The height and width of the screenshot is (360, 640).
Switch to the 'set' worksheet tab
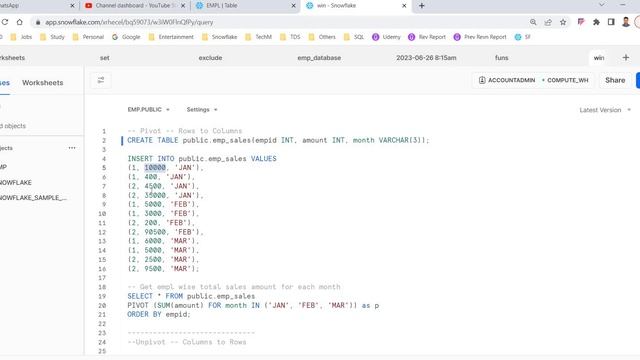pos(104,58)
